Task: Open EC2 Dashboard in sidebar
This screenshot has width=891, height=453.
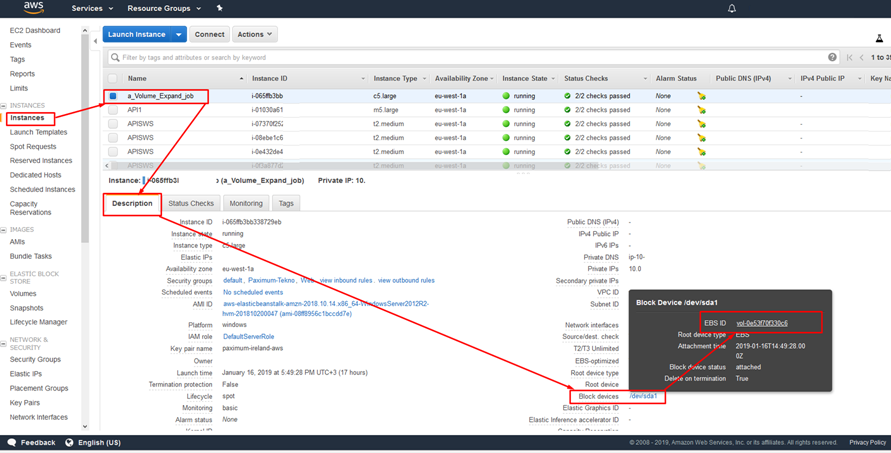Action: [x=35, y=31]
